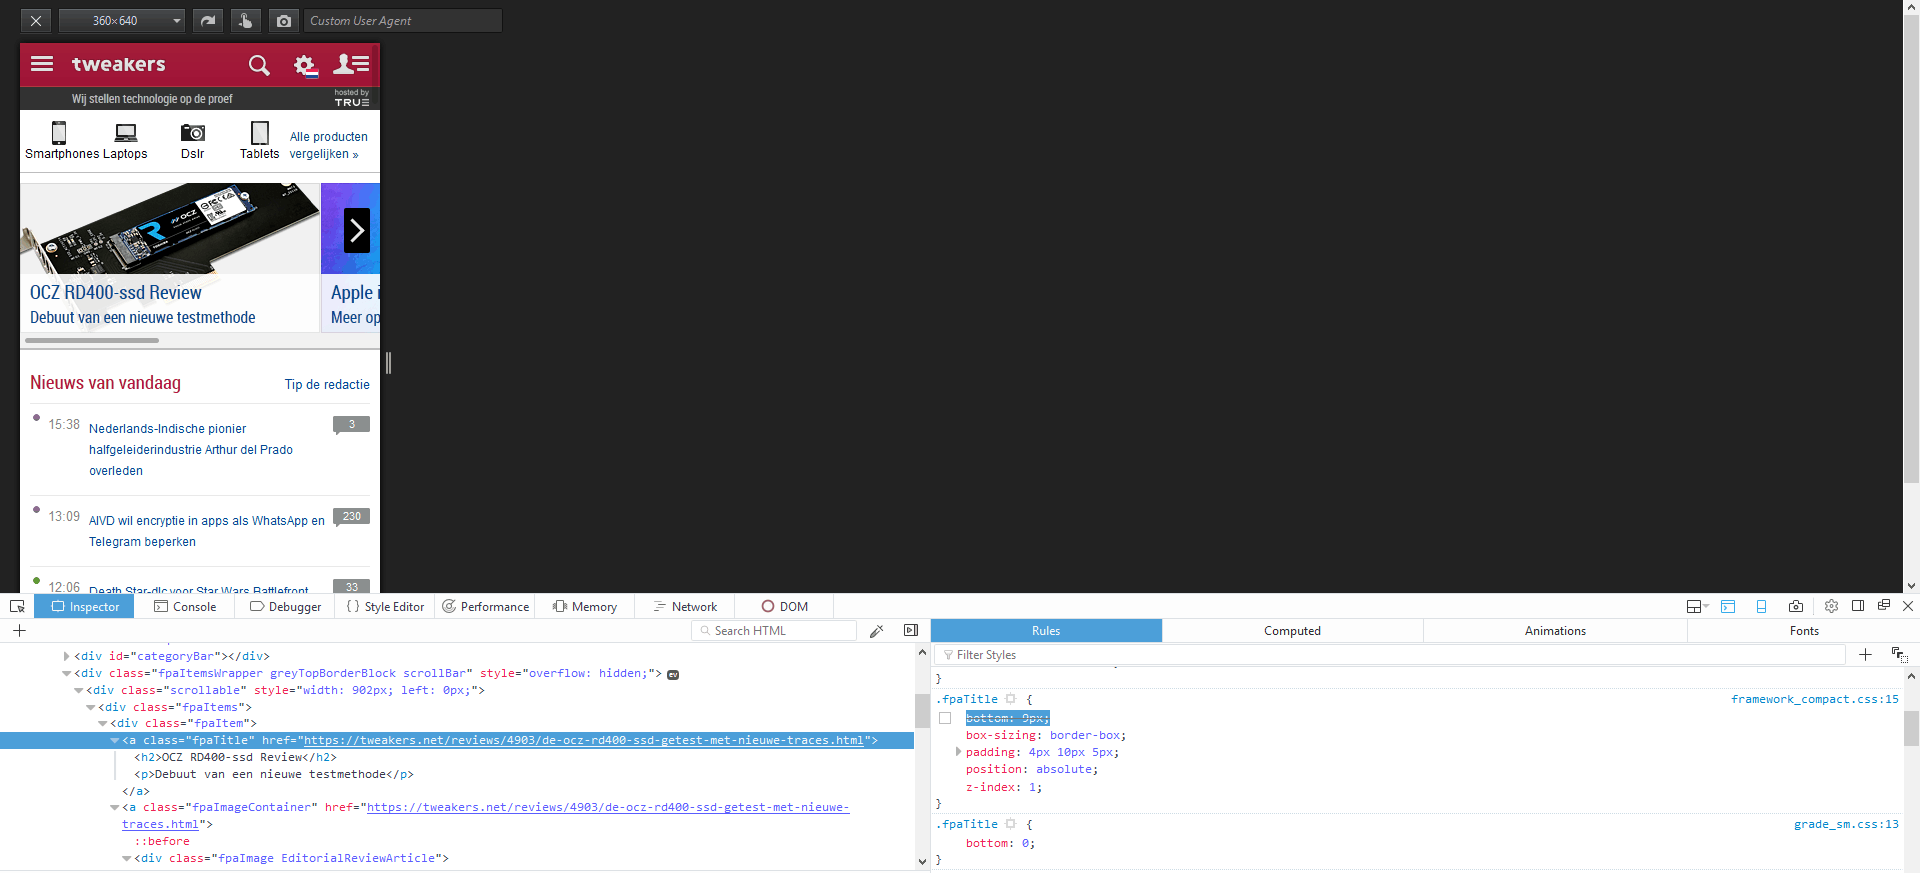Switch to the Debugger tab
This screenshot has height=873, width=1920.
[285, 606]
